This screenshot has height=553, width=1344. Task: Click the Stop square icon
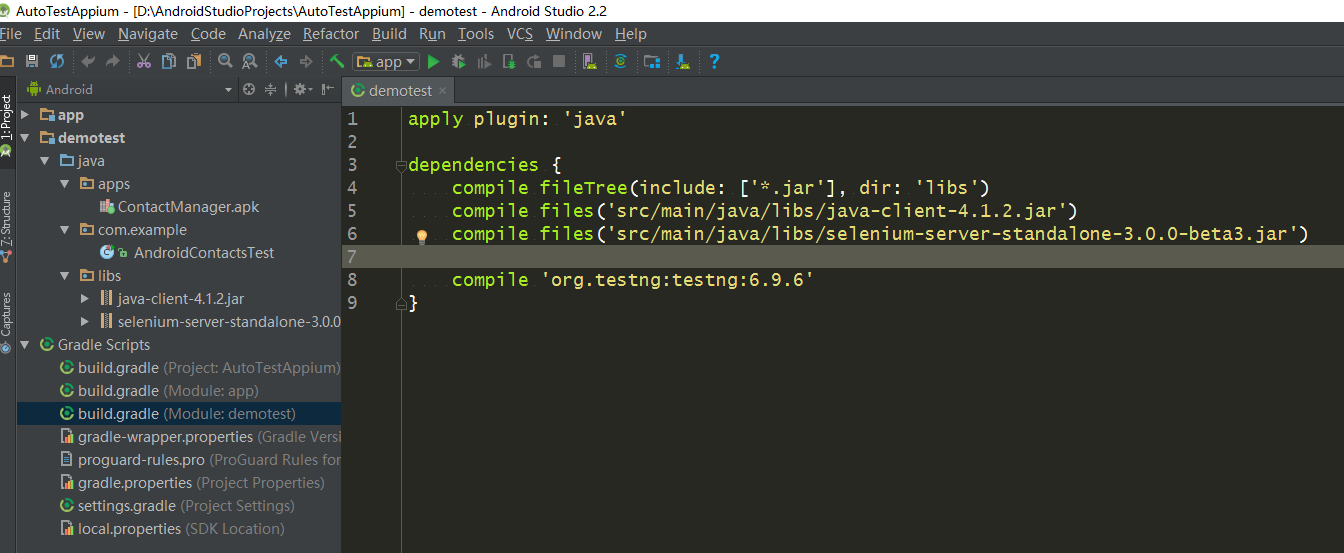pos(559,61)
